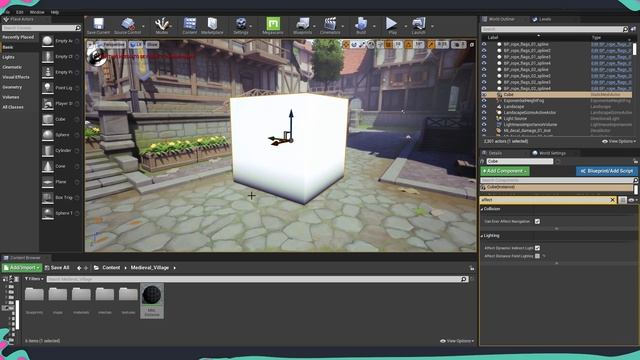Click the Show viewport button

point(152,44)
